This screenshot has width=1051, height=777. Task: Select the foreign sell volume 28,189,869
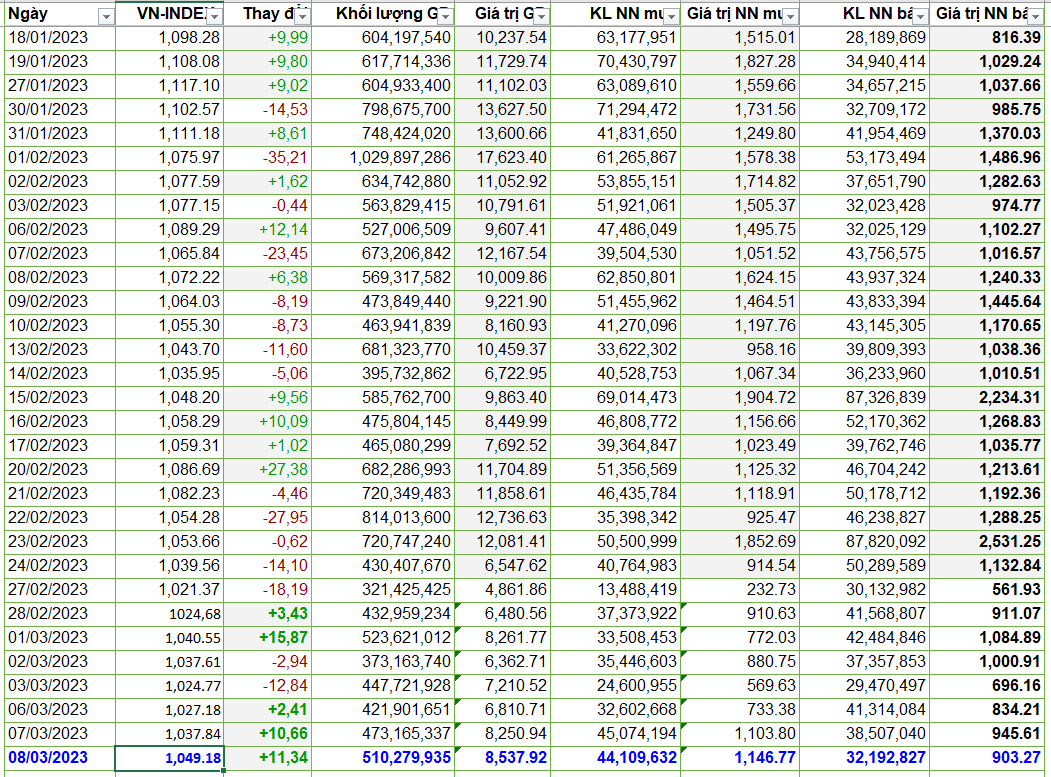click(865, 38)
